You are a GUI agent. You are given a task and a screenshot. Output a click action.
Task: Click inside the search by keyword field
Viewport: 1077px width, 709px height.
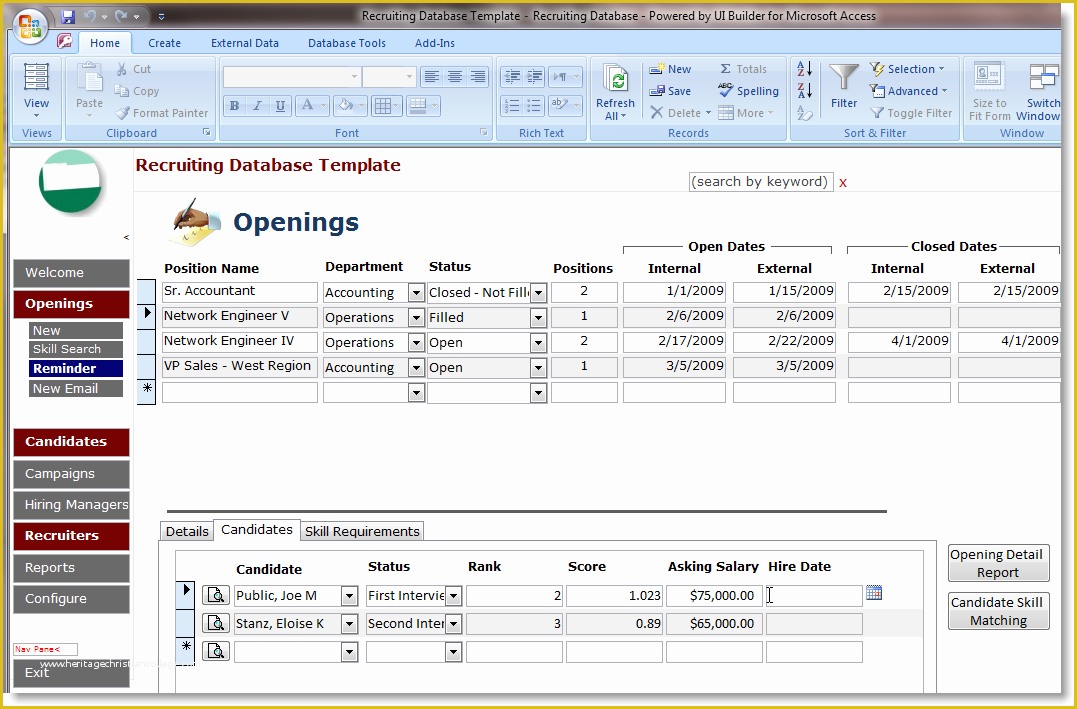[760, 182]
